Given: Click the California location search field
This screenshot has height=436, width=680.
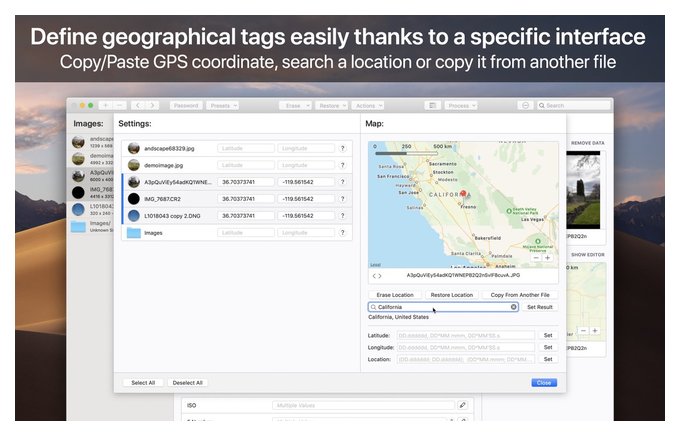Looking at the screenshot, I should [443, 307].
